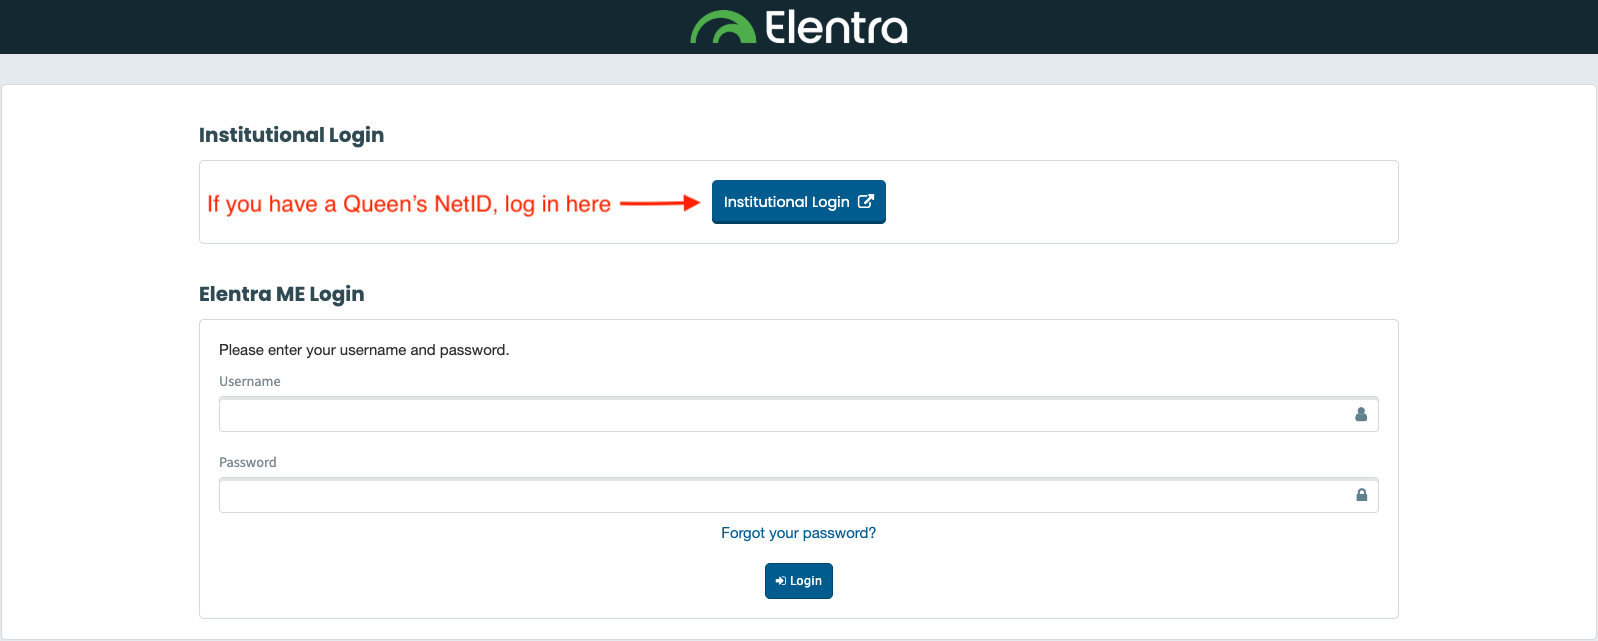Select the Elentra ME Login heading
This screenshot has height=641, width=1598.
pos(282,294)
